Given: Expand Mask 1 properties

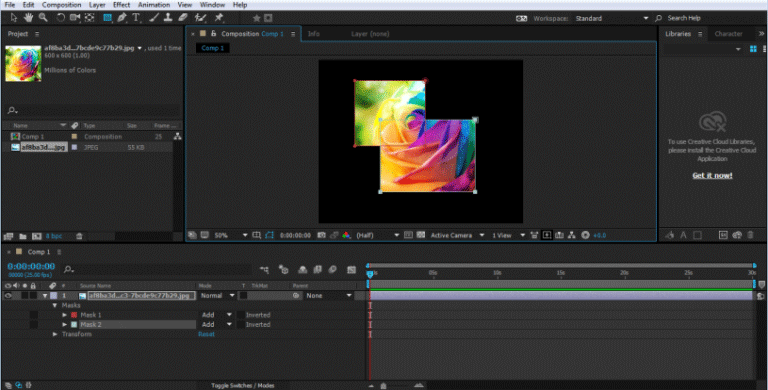Looking at the screenshot, I should [64, 315].
